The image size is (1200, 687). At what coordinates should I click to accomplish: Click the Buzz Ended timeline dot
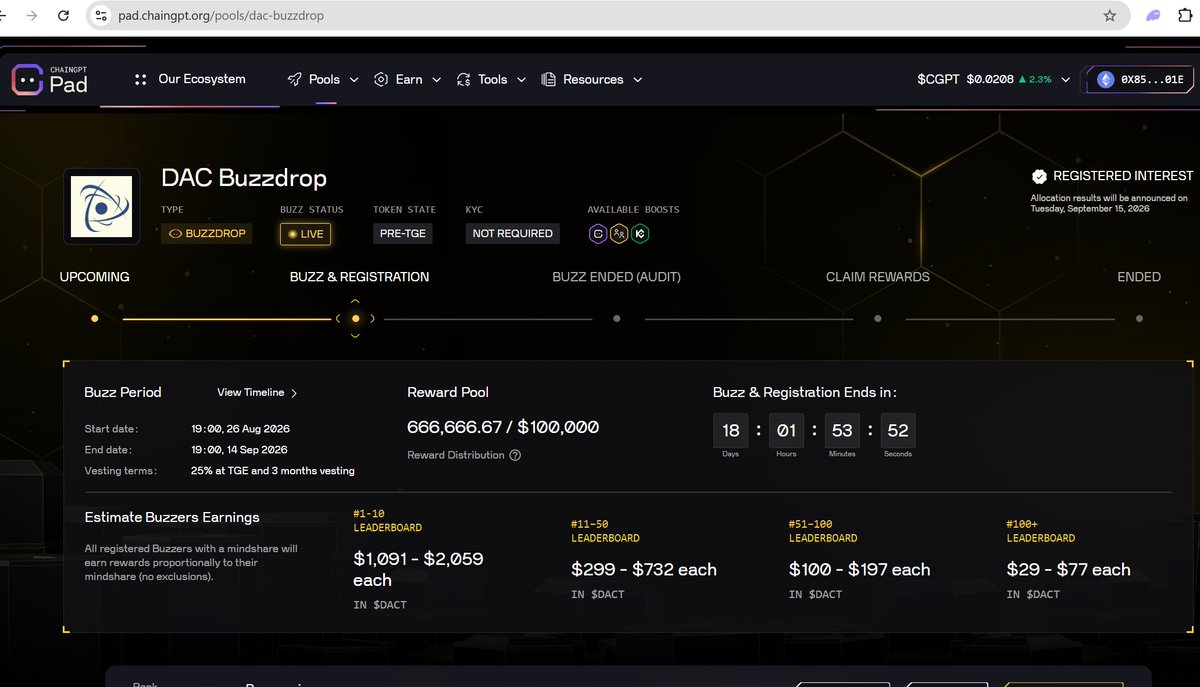click(x=617, y=319)
